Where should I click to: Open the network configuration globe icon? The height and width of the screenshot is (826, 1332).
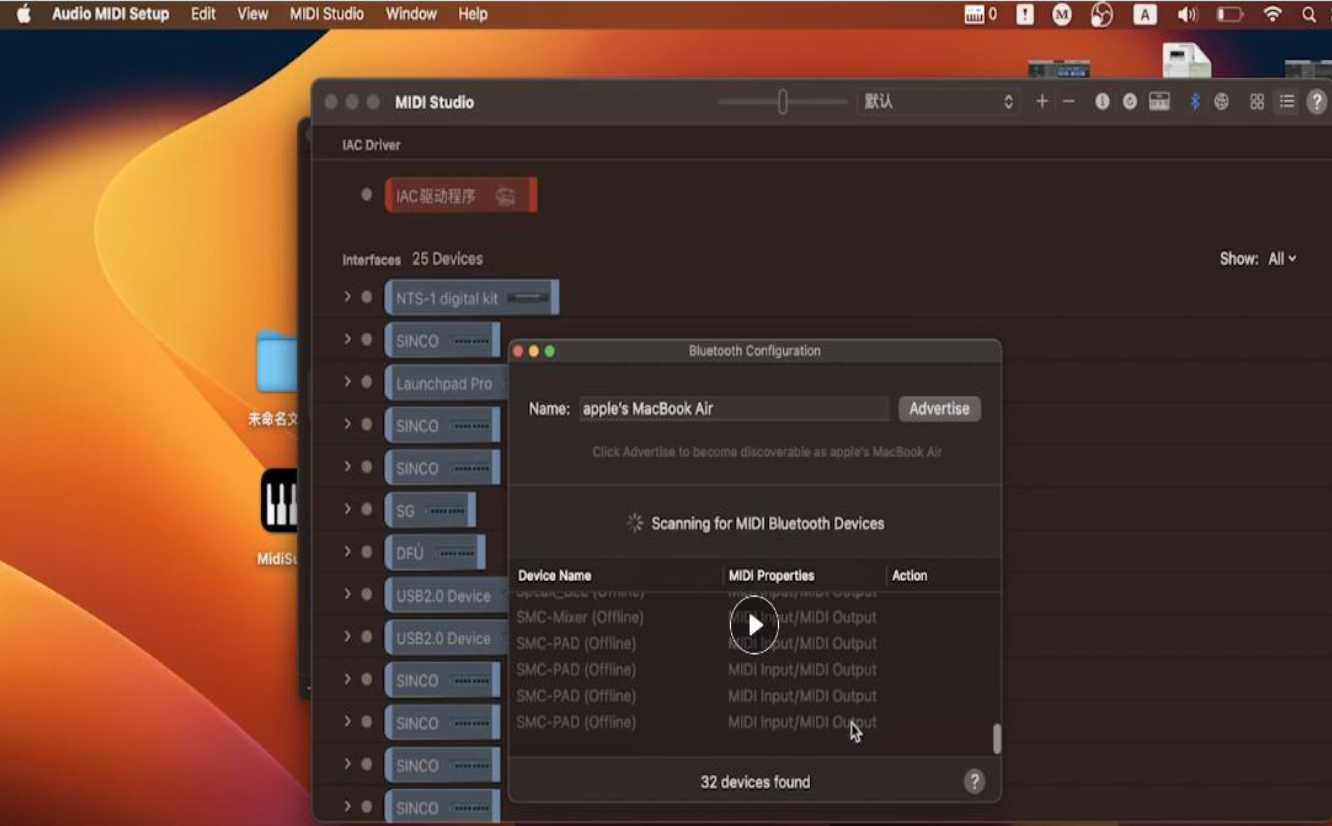pyautogui.click(x=1221, y=101)
